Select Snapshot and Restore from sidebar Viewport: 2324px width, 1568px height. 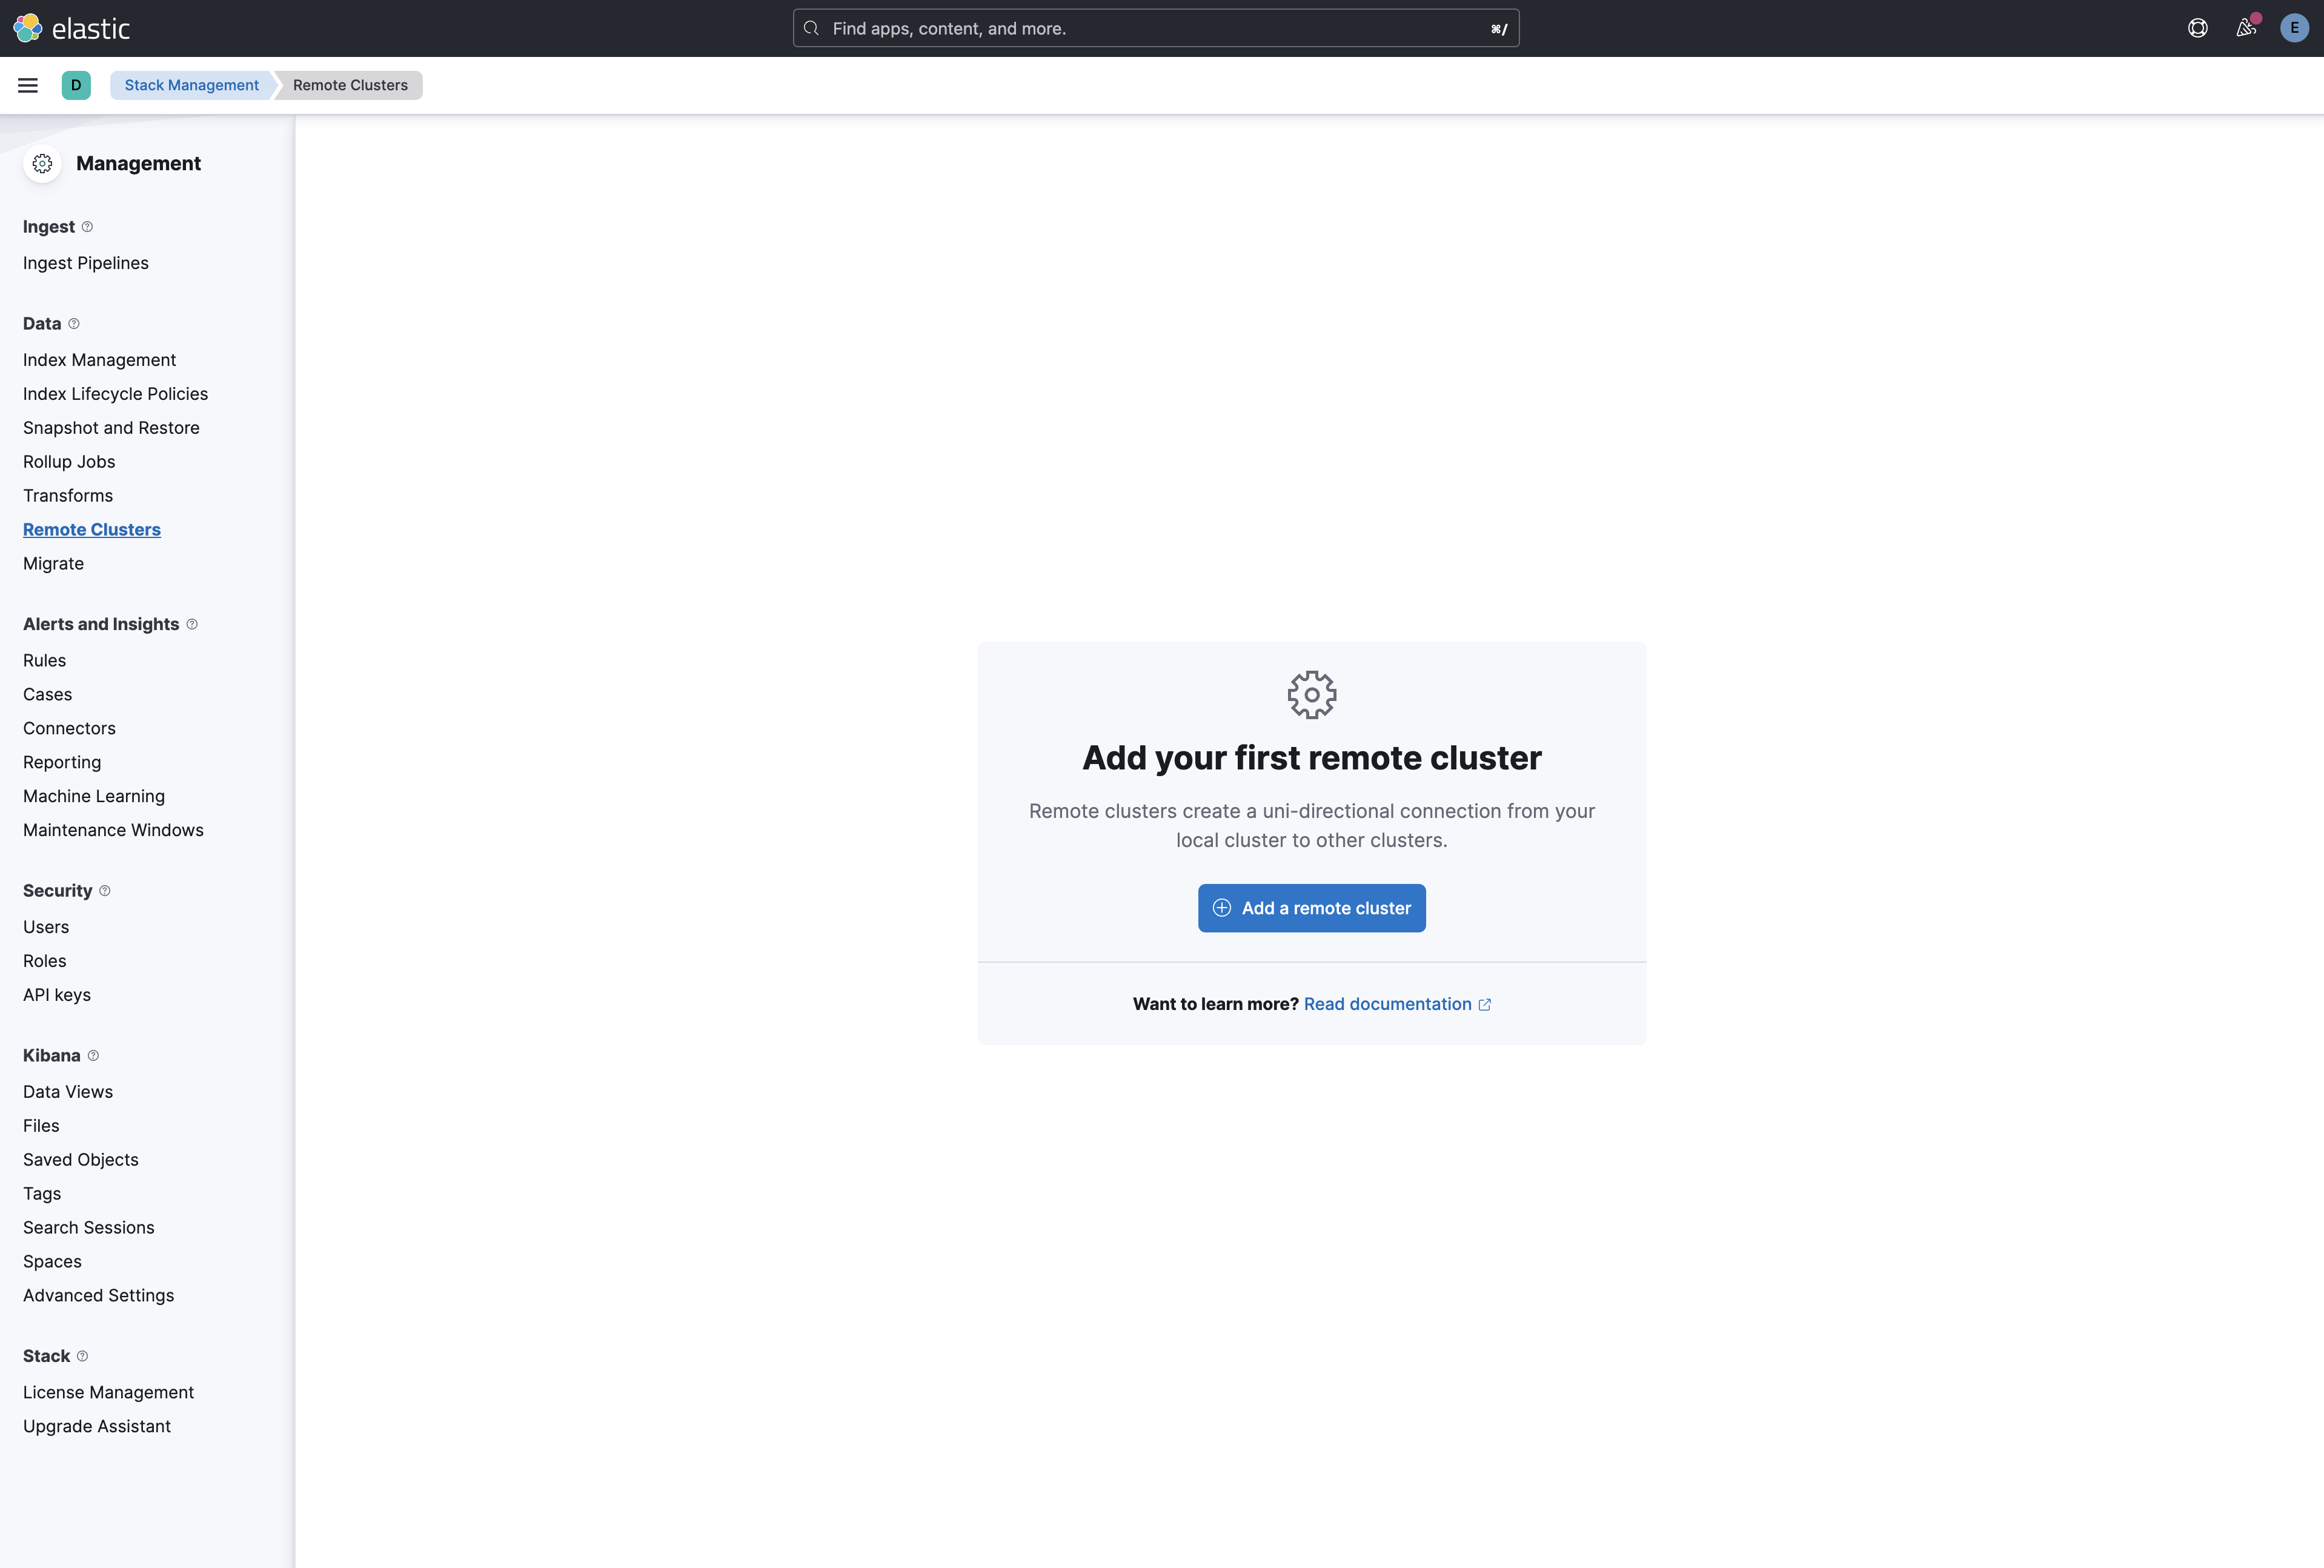[x=110, y=427]
